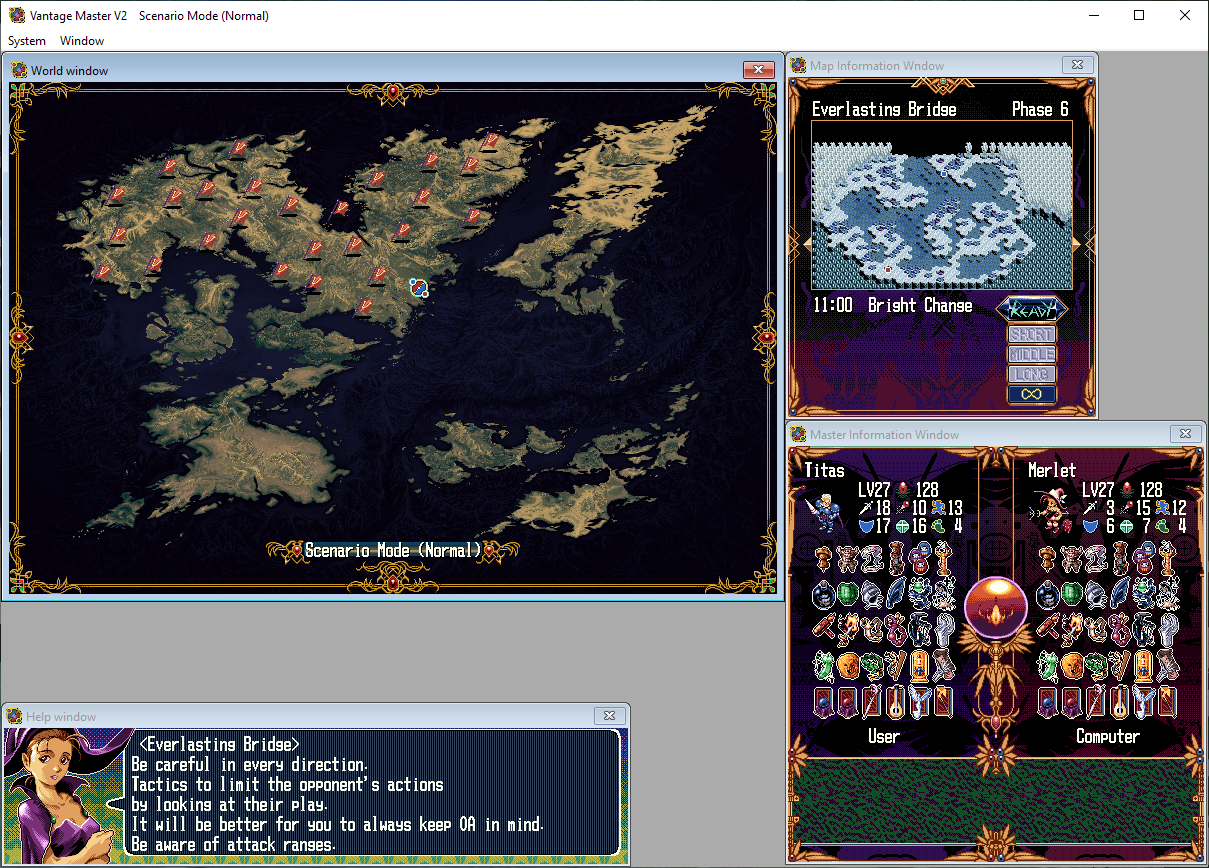Enable the infinite time limit option
The height and width of the screenshot is (868, 1209).
pyautogui.click(x=1031, y=394)
